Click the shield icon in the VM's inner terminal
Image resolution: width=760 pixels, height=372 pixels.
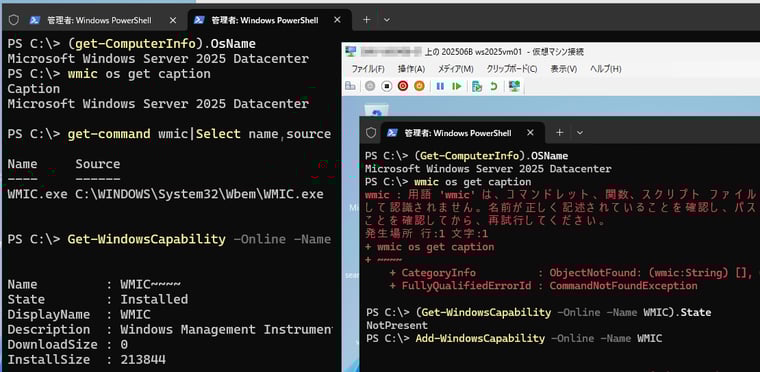pos(371,132)
